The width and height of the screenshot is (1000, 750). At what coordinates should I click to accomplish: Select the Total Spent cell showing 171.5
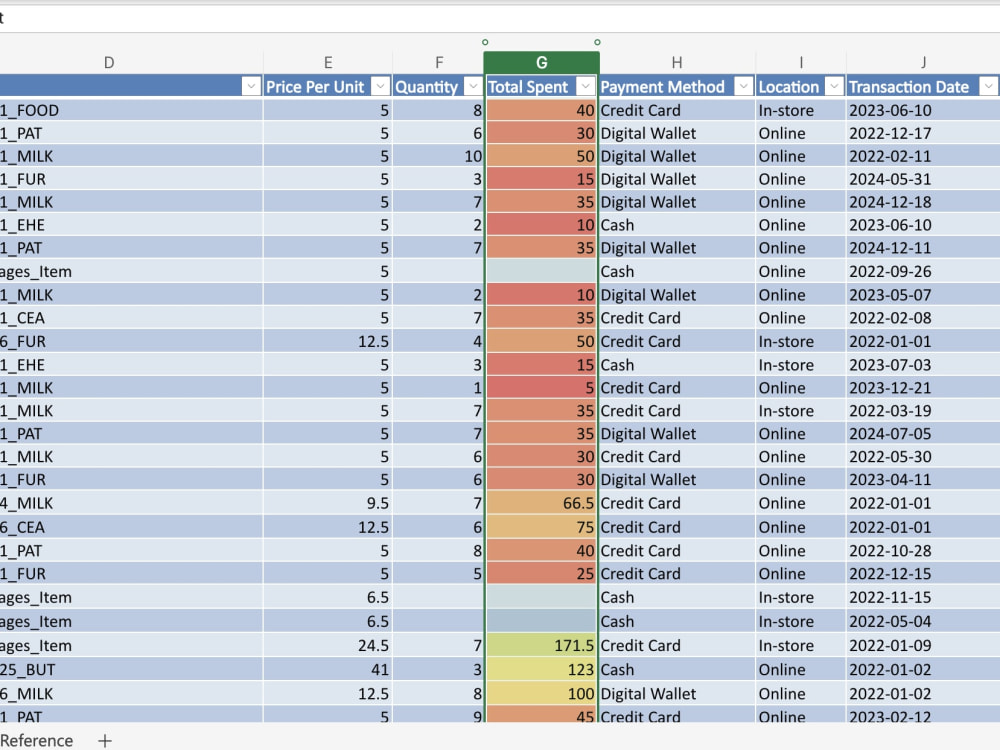pos(541,645)
